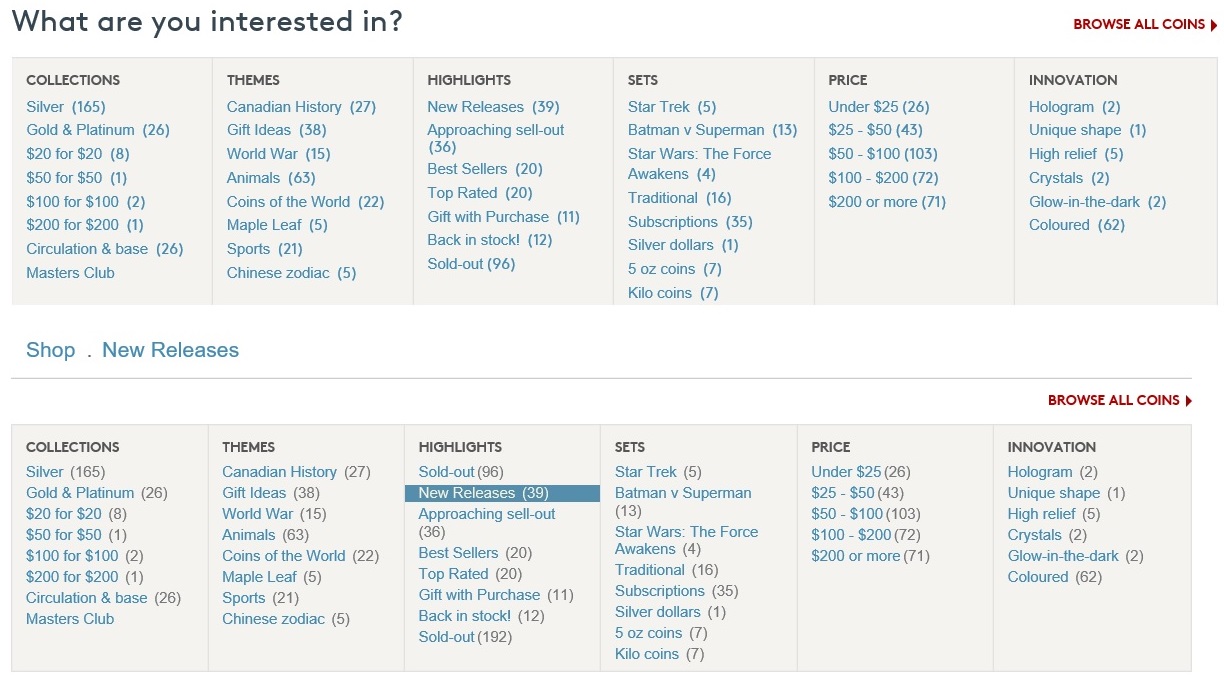
Task: Open Hologram (2) in the top Innovation list
Action: click(1075, 107)
